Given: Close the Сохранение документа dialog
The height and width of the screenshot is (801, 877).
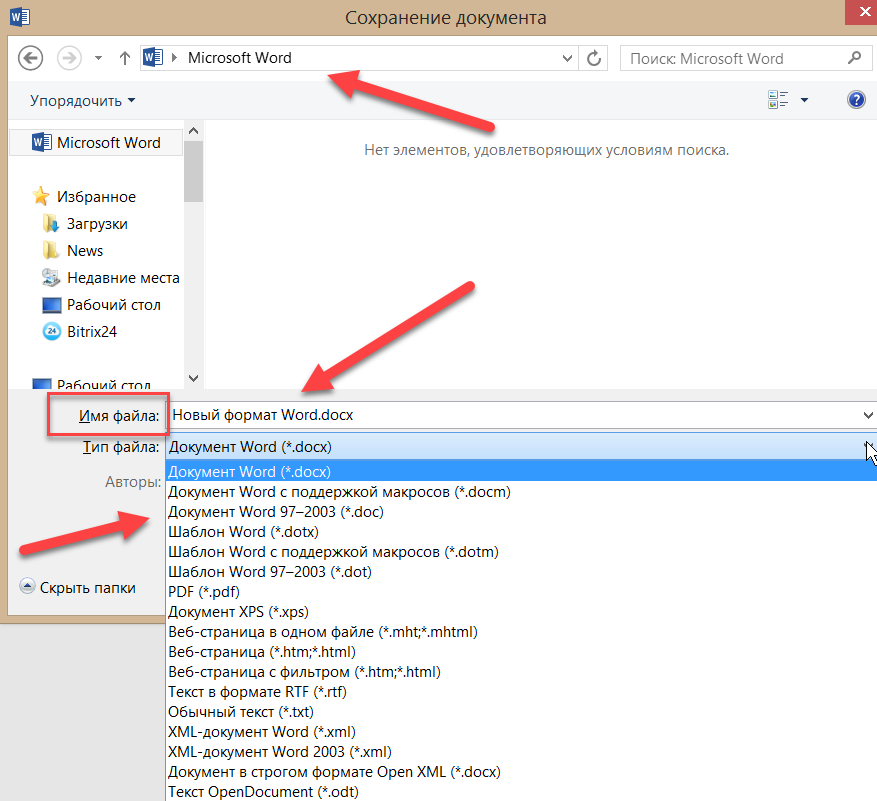Looking at the screenshot, I should coord(861,12).
